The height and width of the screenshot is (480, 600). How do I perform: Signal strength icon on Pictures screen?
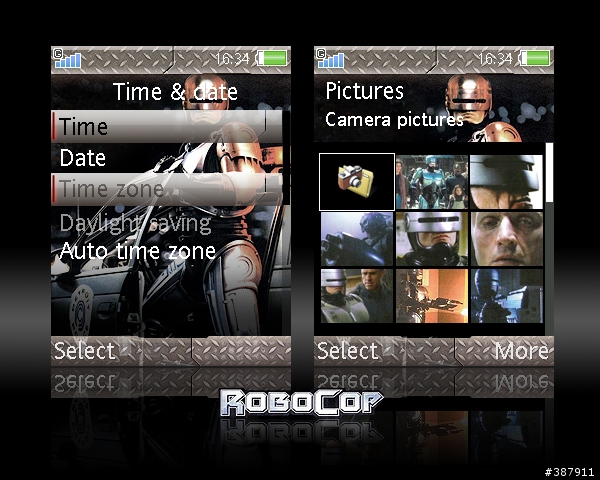tap(330, 58)
